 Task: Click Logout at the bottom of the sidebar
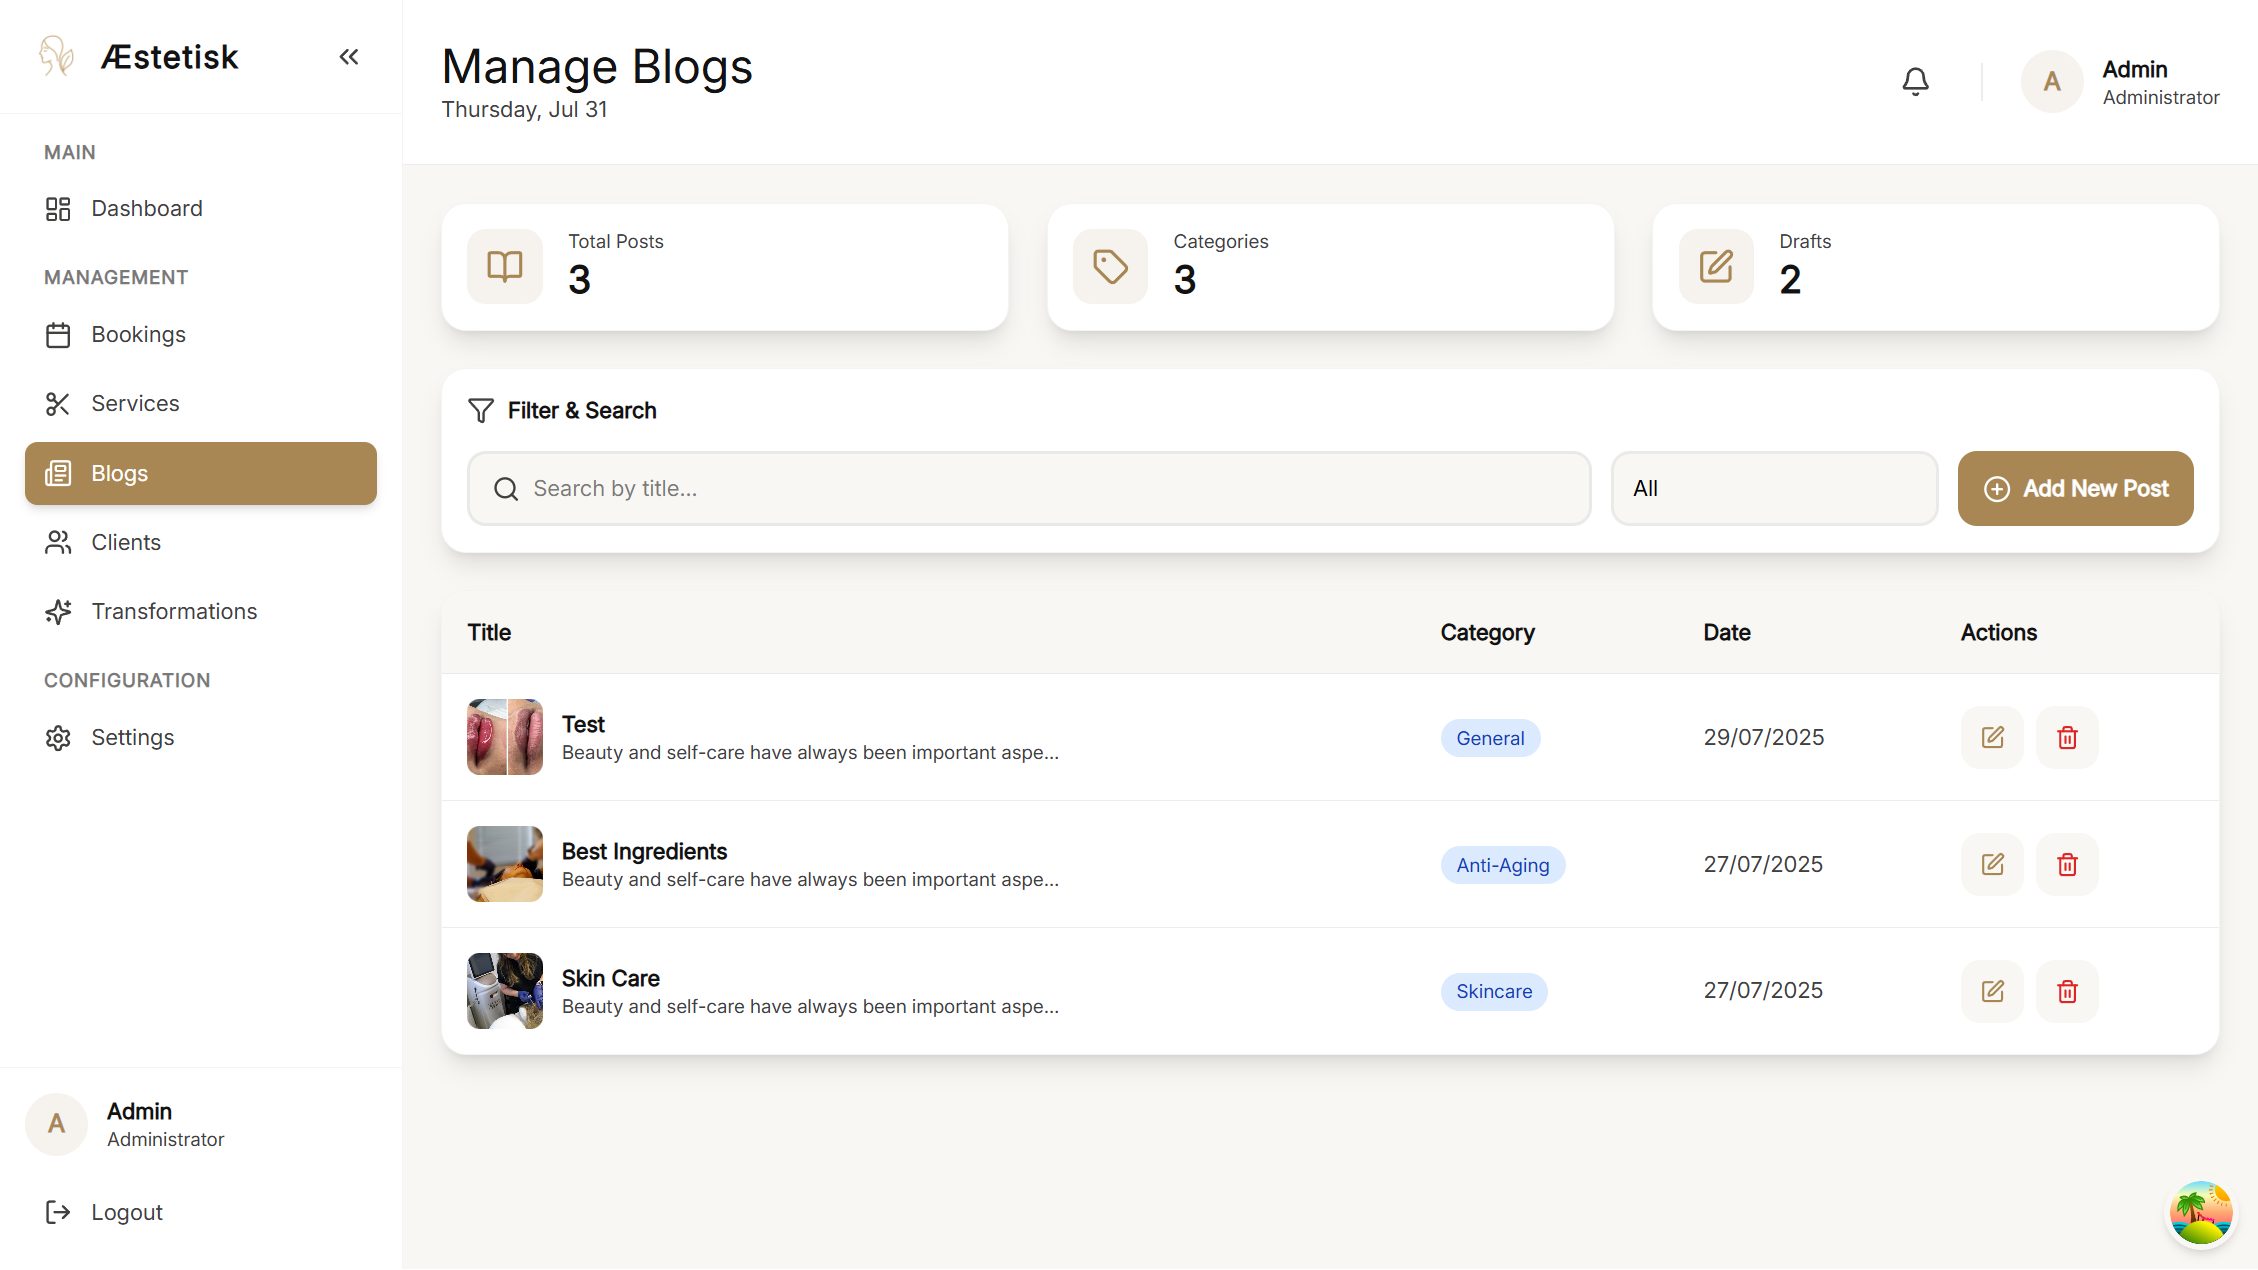pos(126,1211)
